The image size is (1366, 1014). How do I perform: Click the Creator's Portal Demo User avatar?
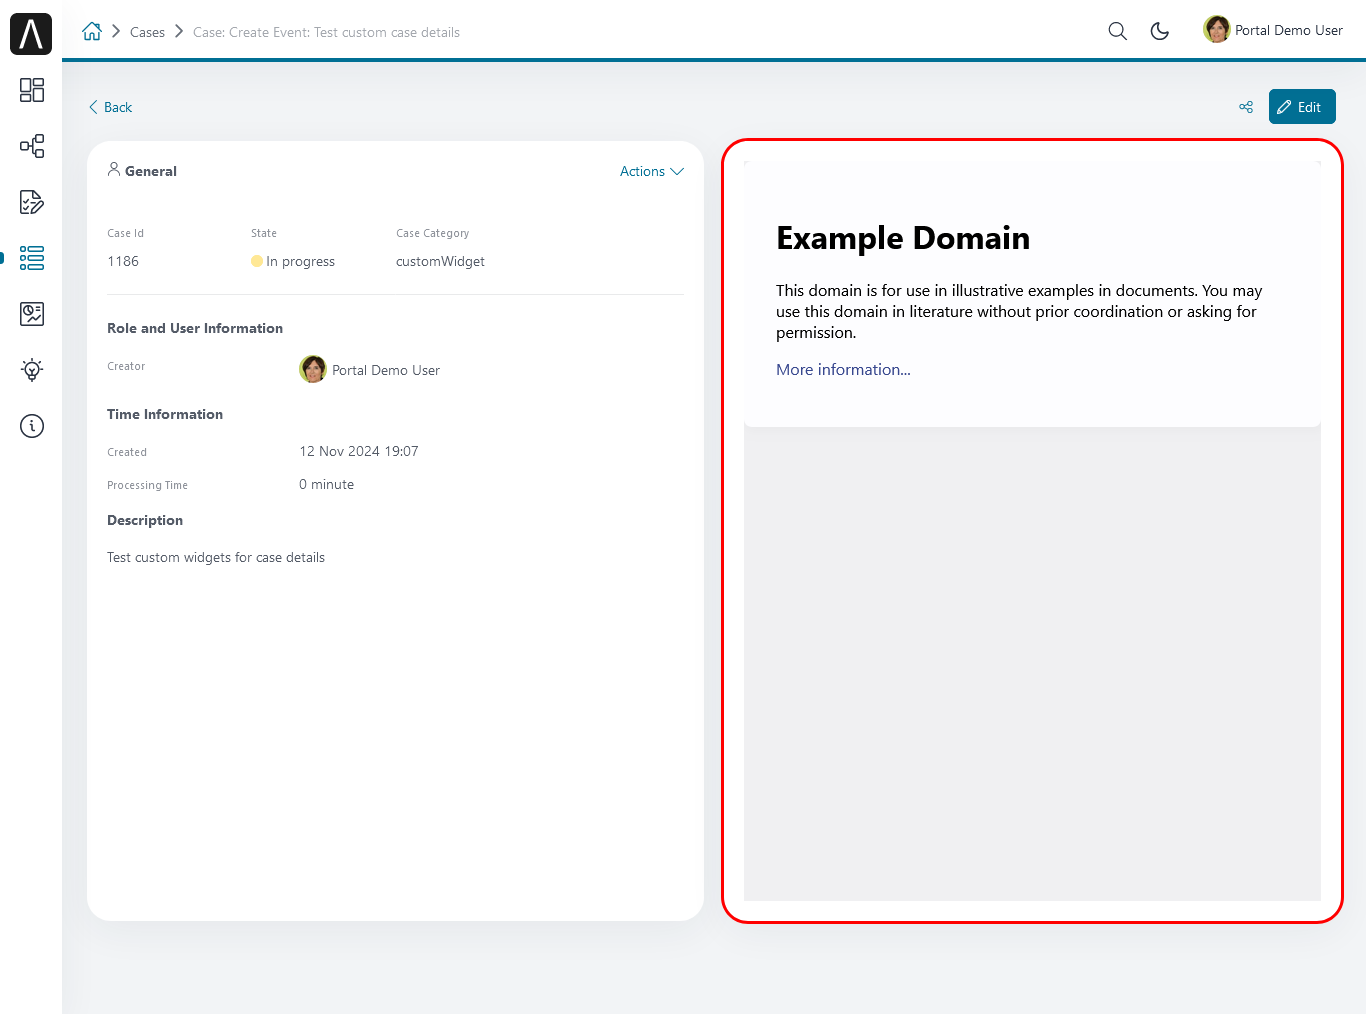tap(313, 369)
